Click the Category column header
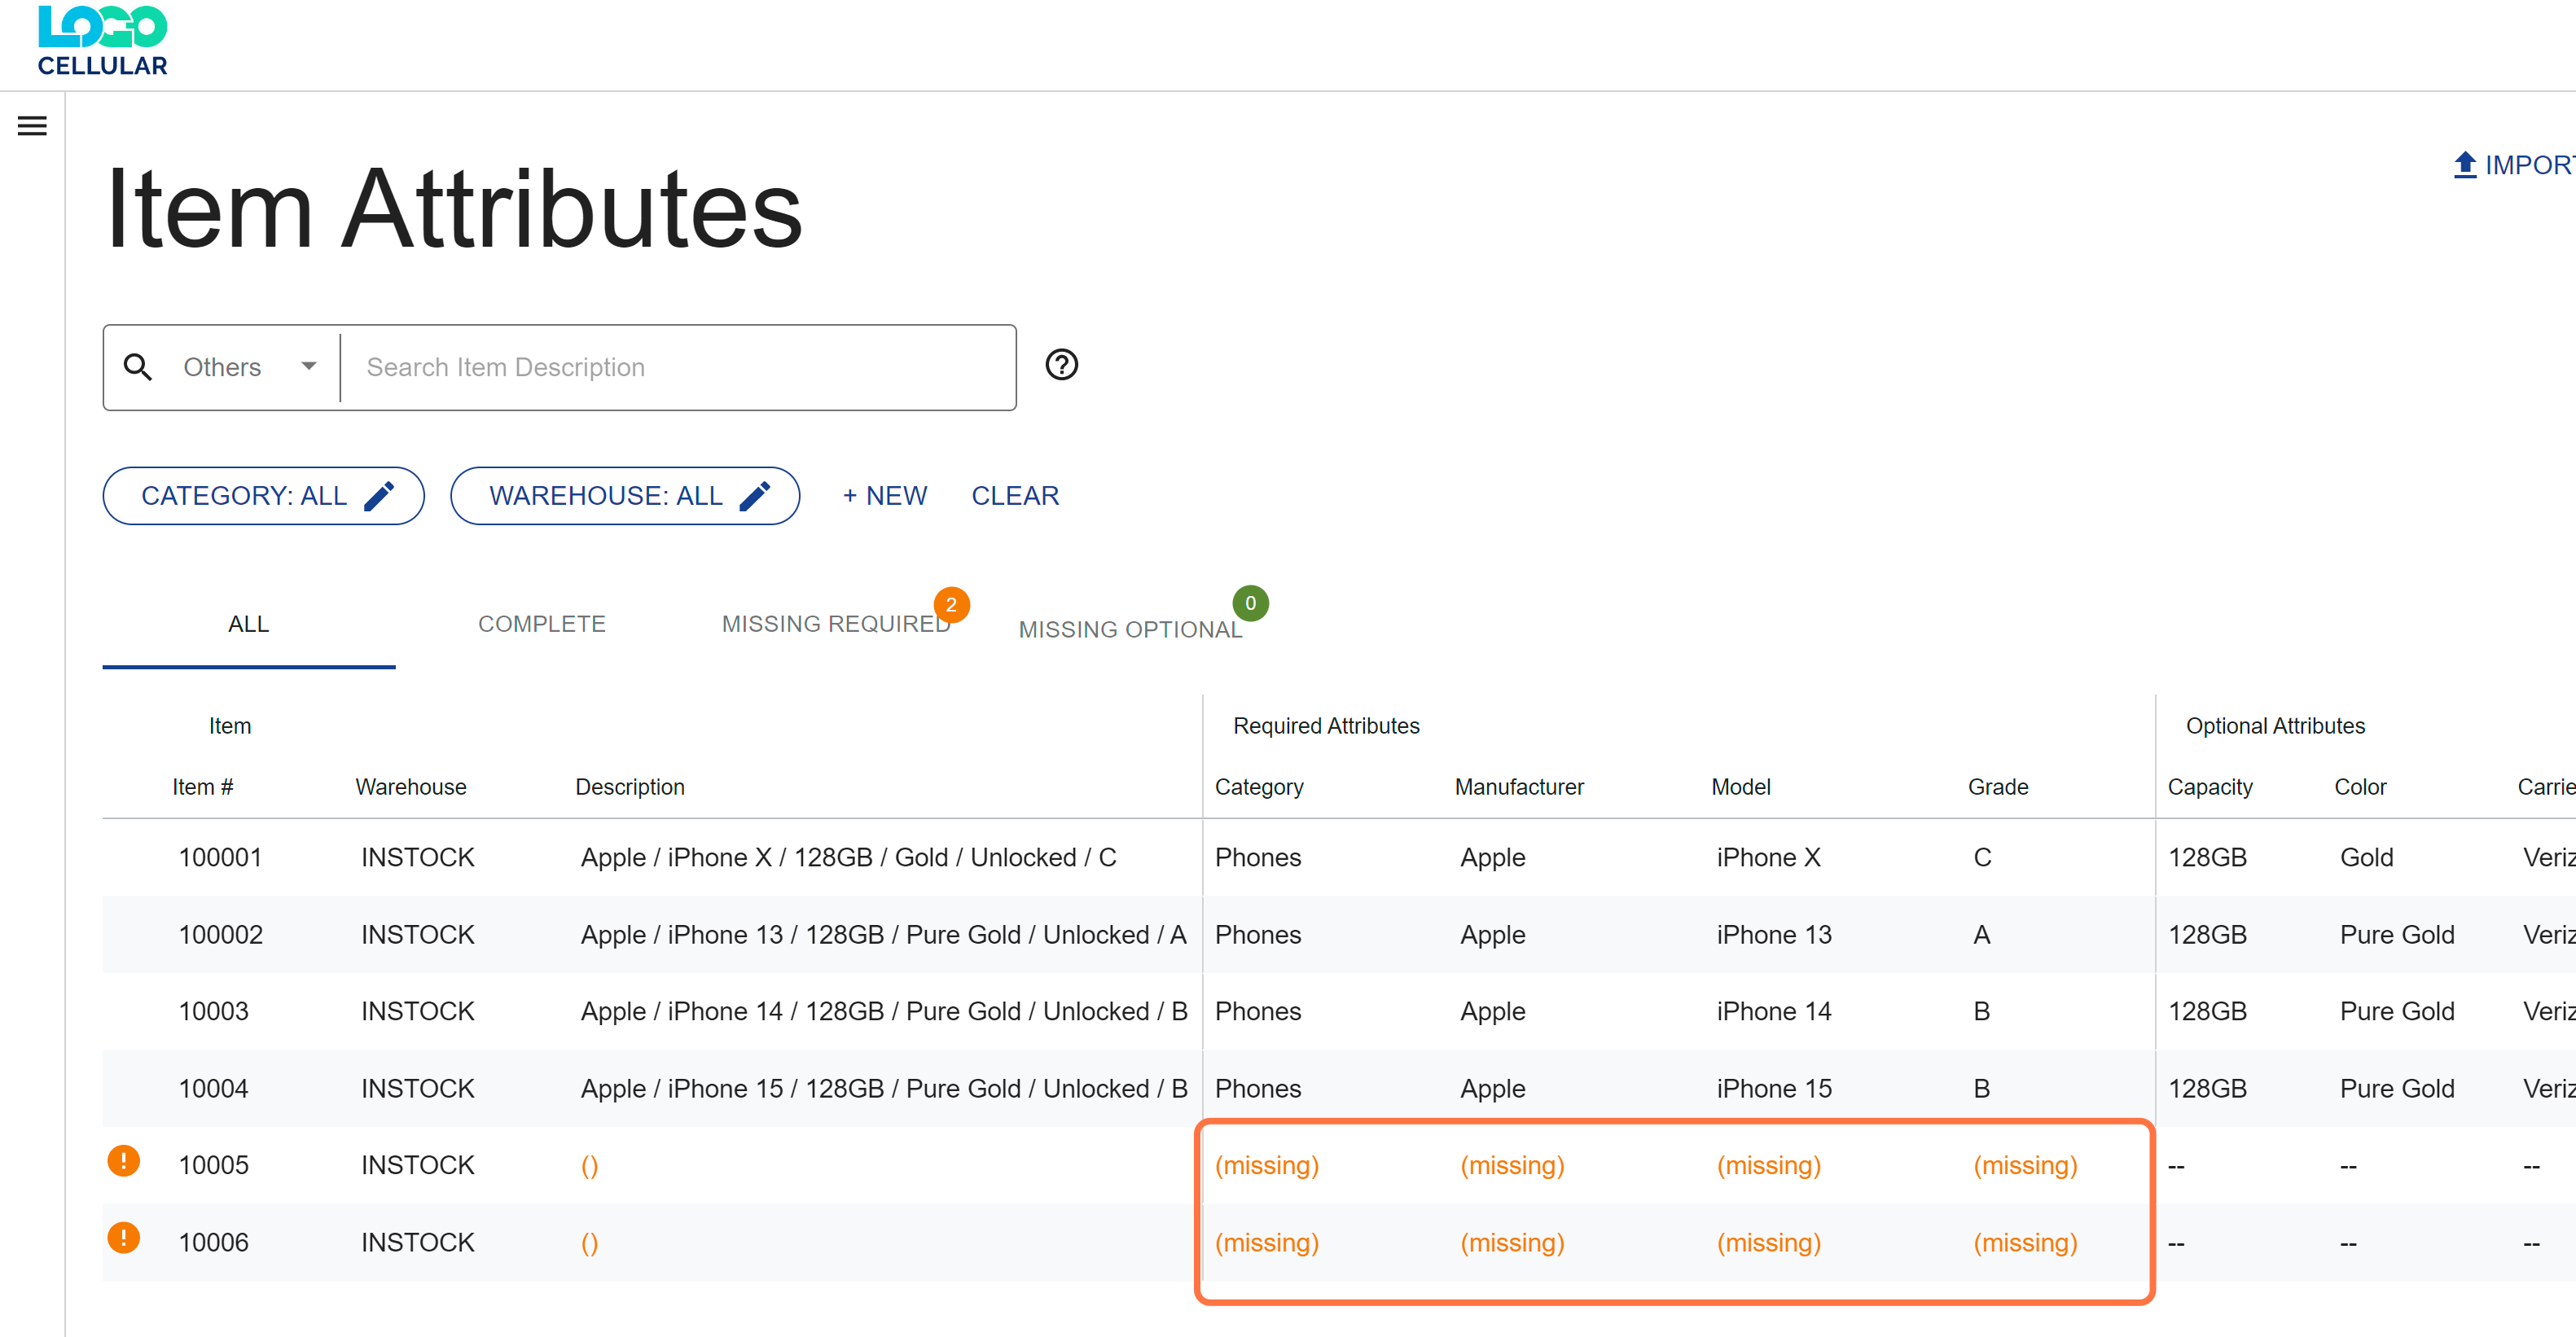This screenshot has width=2576, height=1337. [x=1259, y=787]
